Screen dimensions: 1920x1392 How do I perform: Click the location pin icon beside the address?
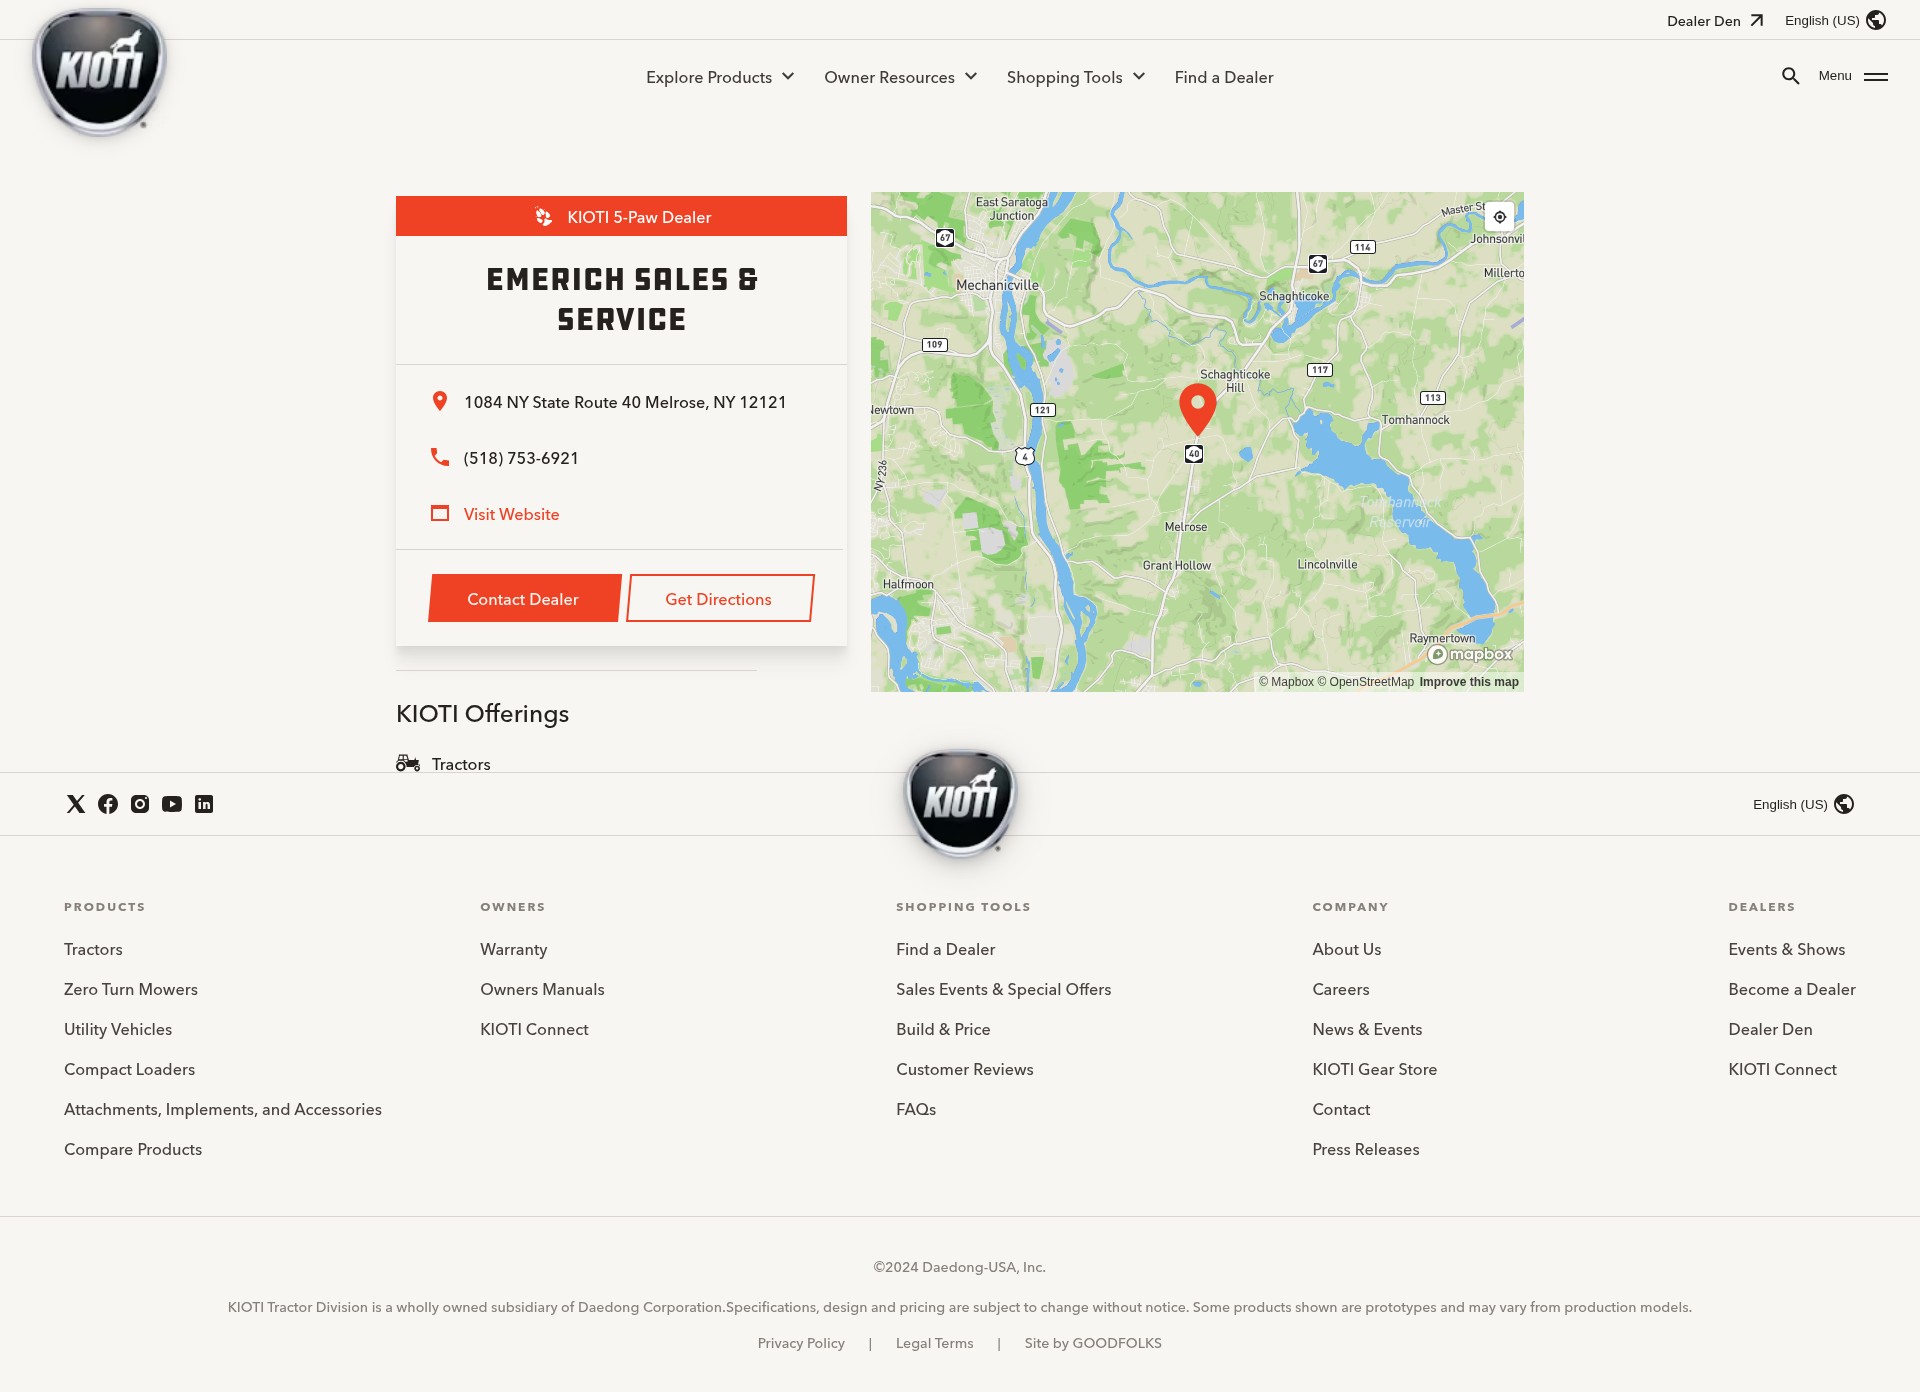coord(439,401)
